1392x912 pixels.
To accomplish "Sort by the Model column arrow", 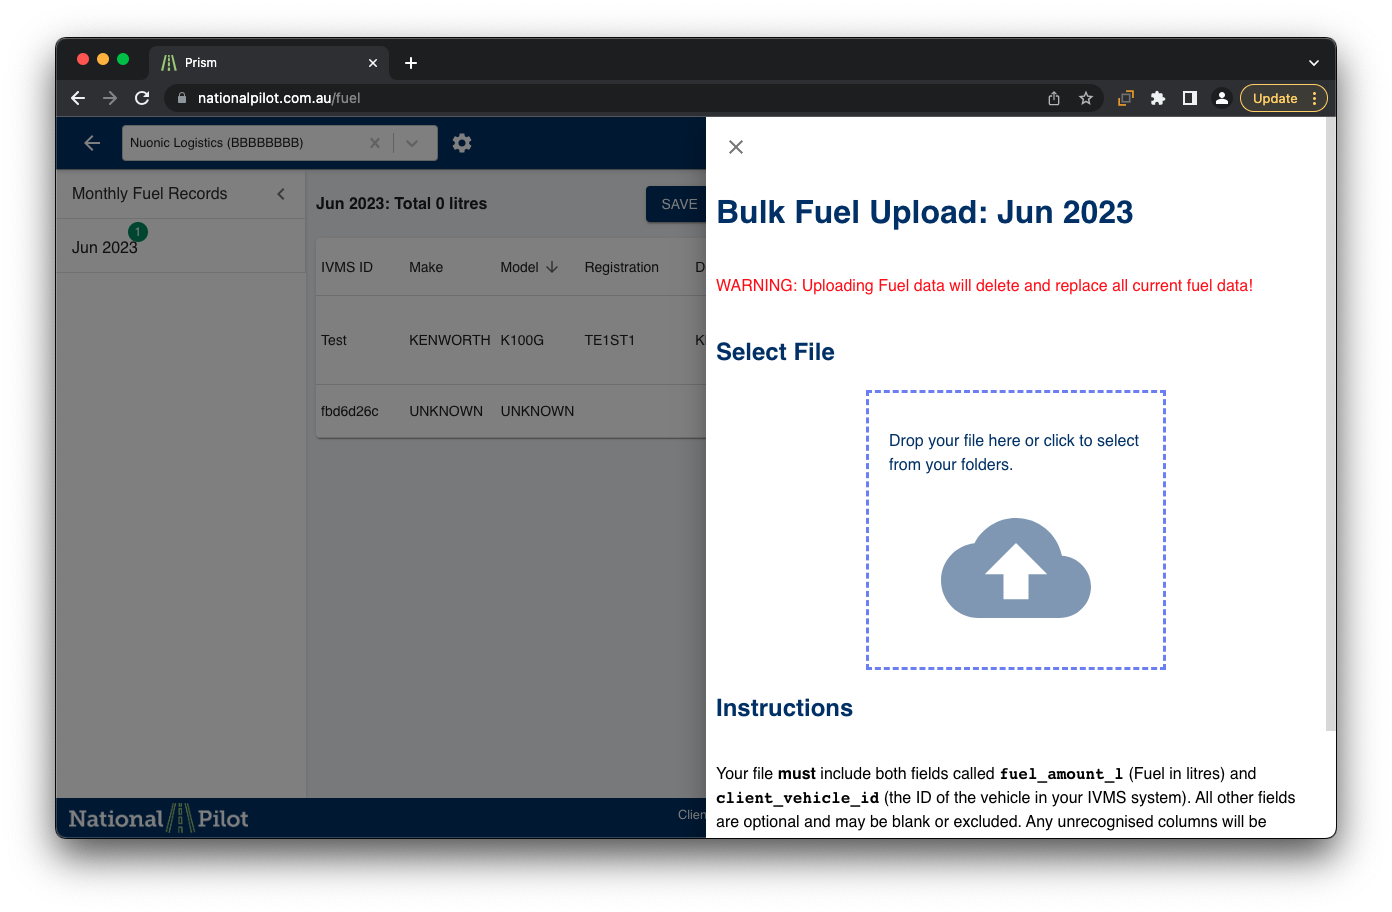I will coord(552,267).
